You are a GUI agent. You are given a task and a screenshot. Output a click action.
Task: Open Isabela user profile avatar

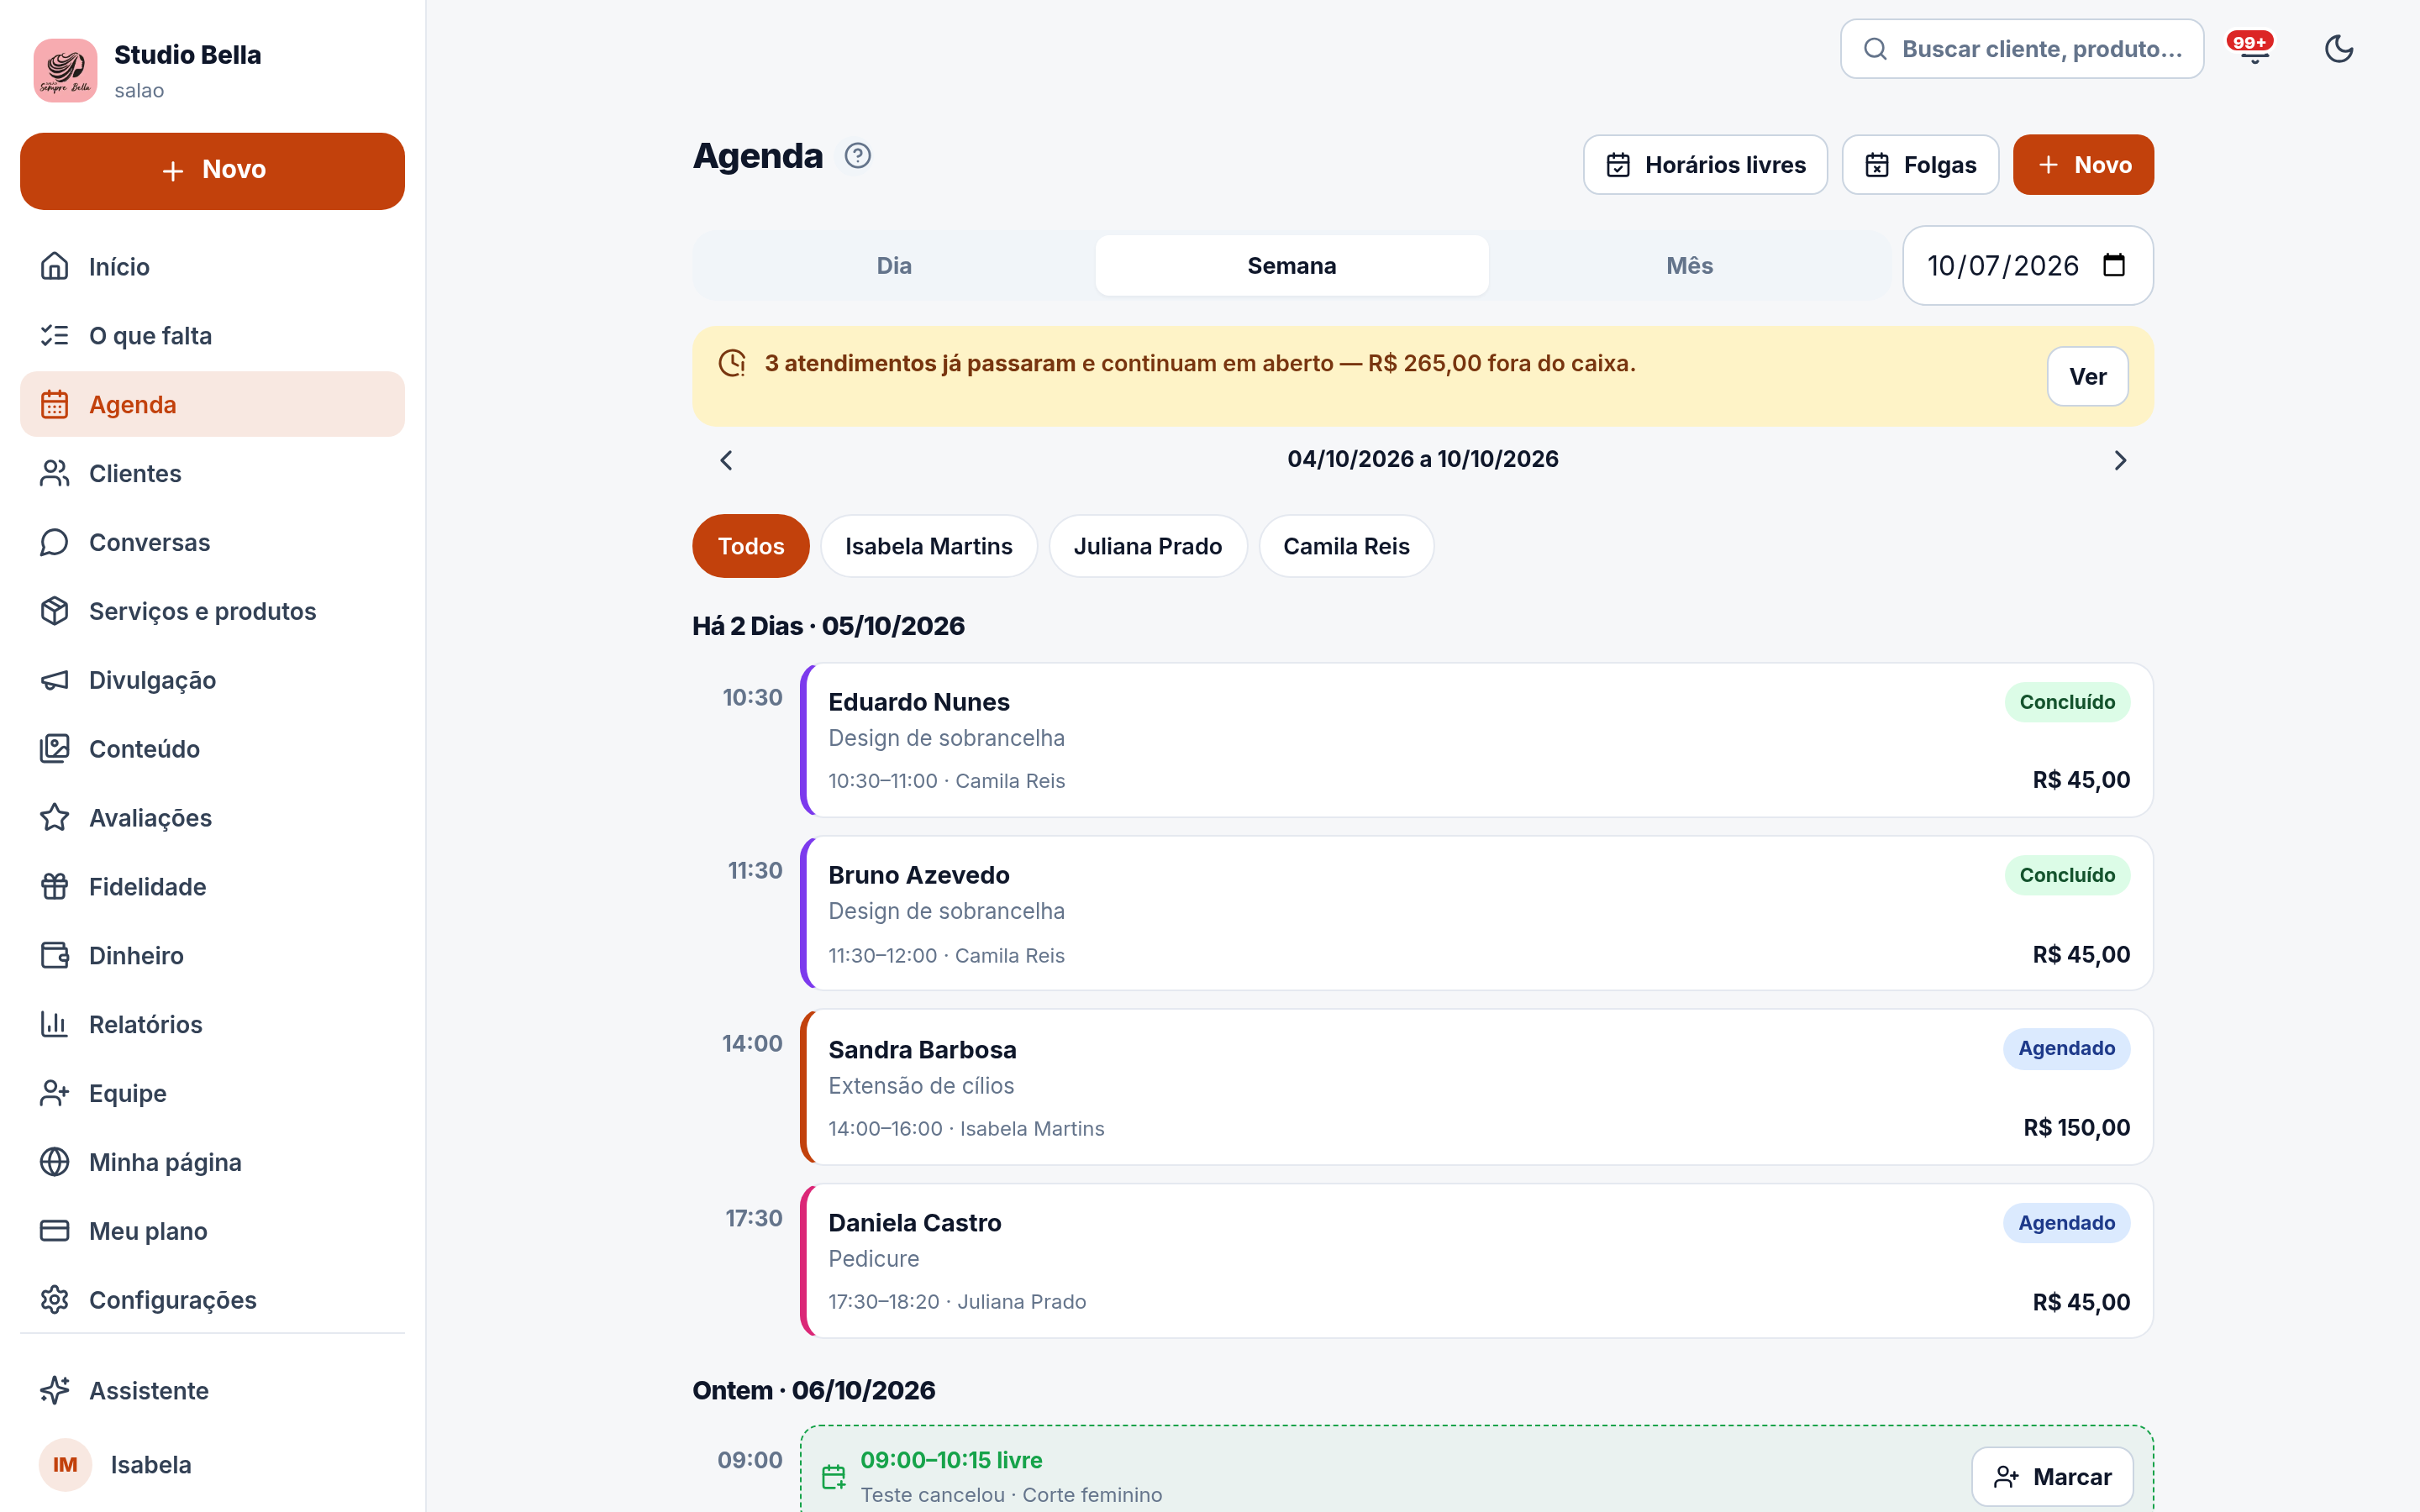[x=65, y=1465]
